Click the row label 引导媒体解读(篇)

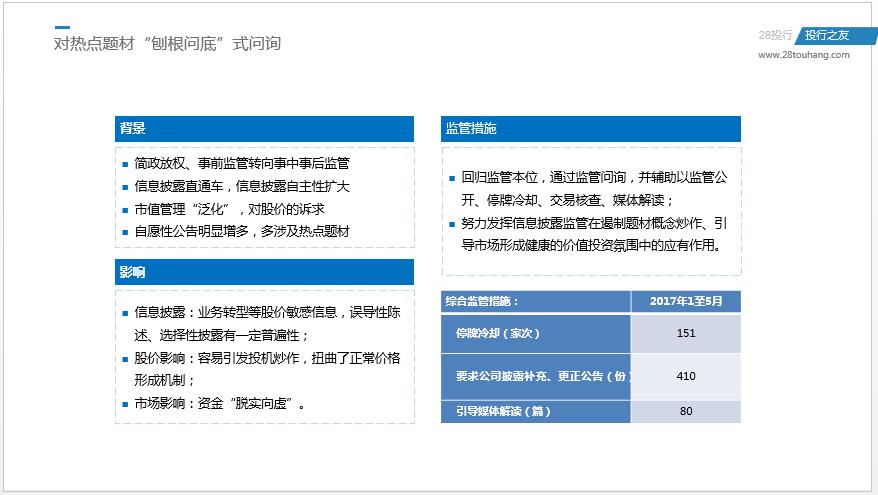[x=503, y=411]
